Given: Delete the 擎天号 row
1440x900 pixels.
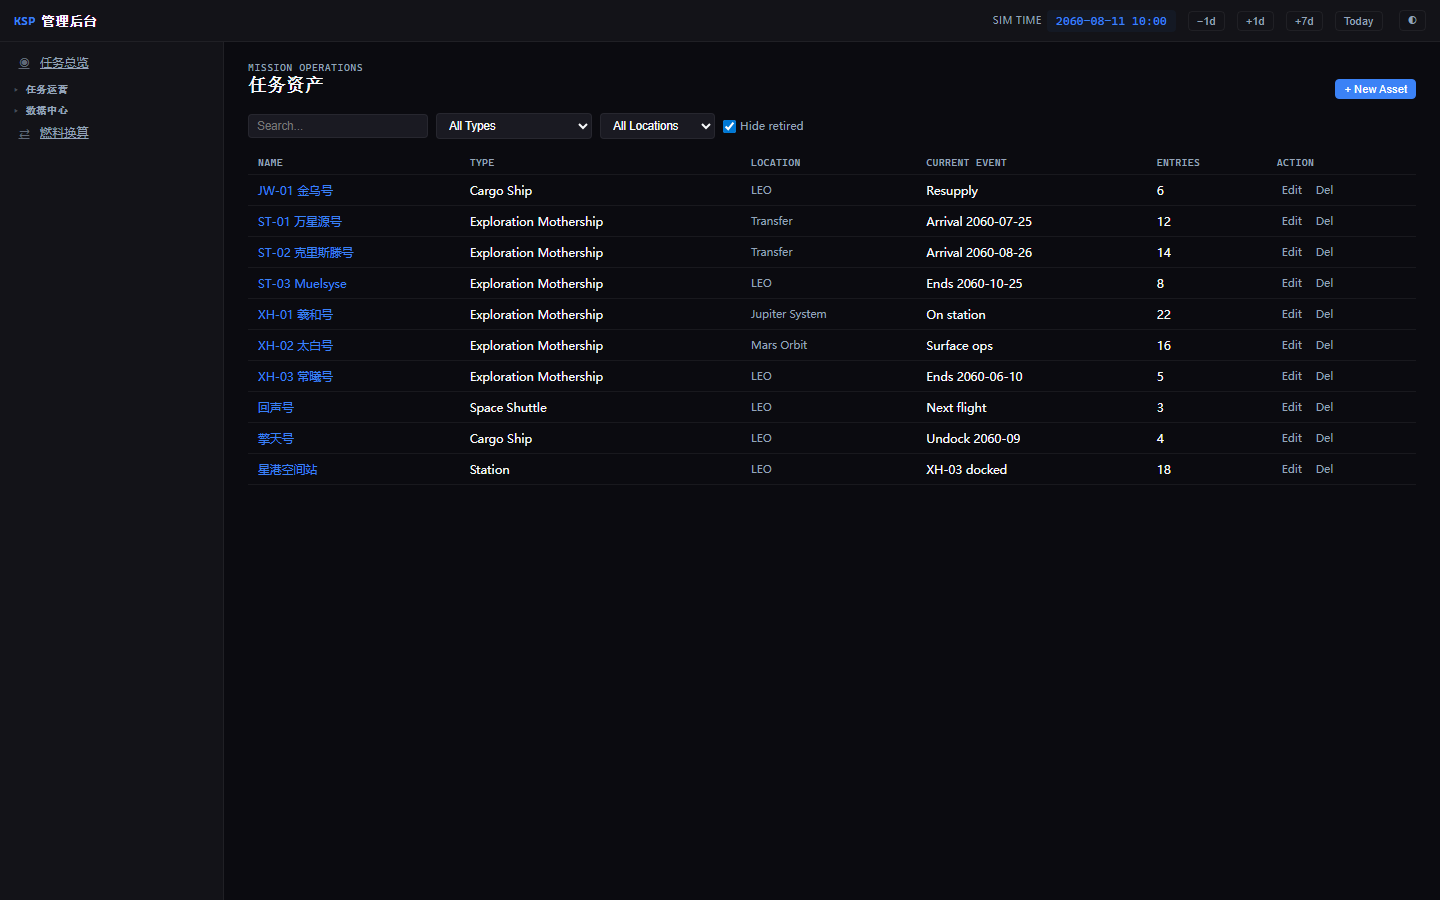Looking at the screenshot, I should [x=1324, y=438].
